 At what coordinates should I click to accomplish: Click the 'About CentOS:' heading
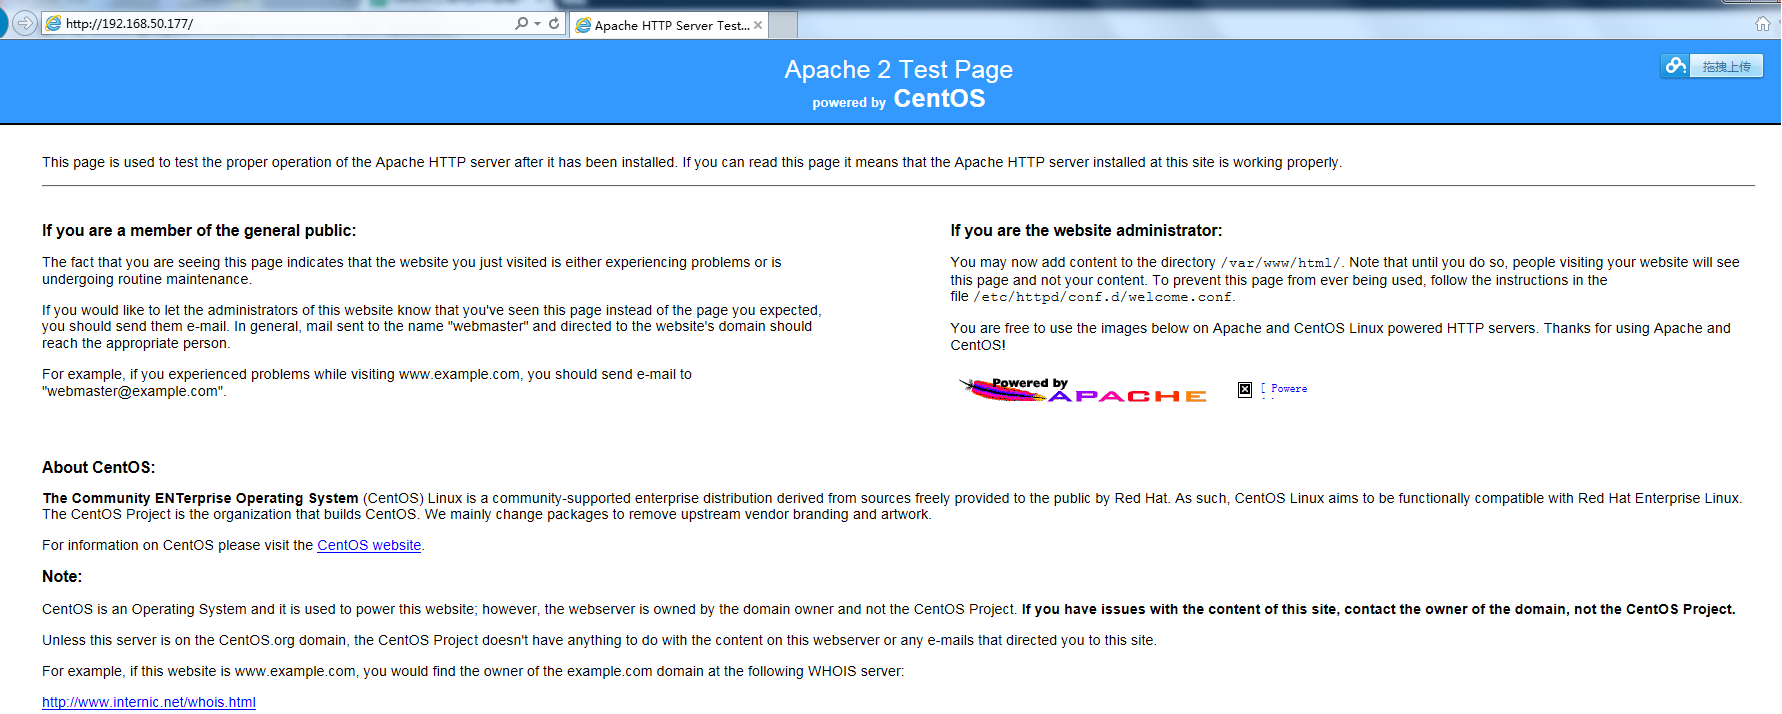coord(98,467)
